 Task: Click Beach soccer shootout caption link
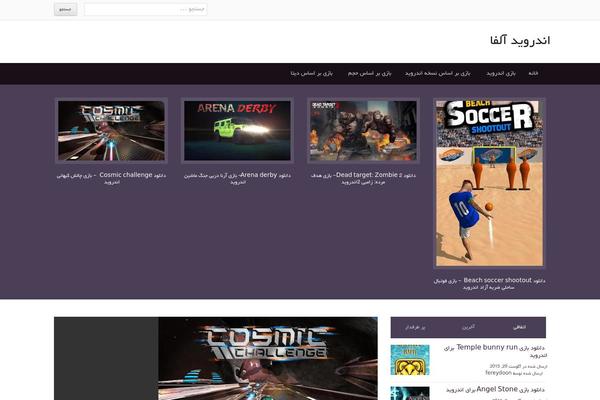coord(489,283)
